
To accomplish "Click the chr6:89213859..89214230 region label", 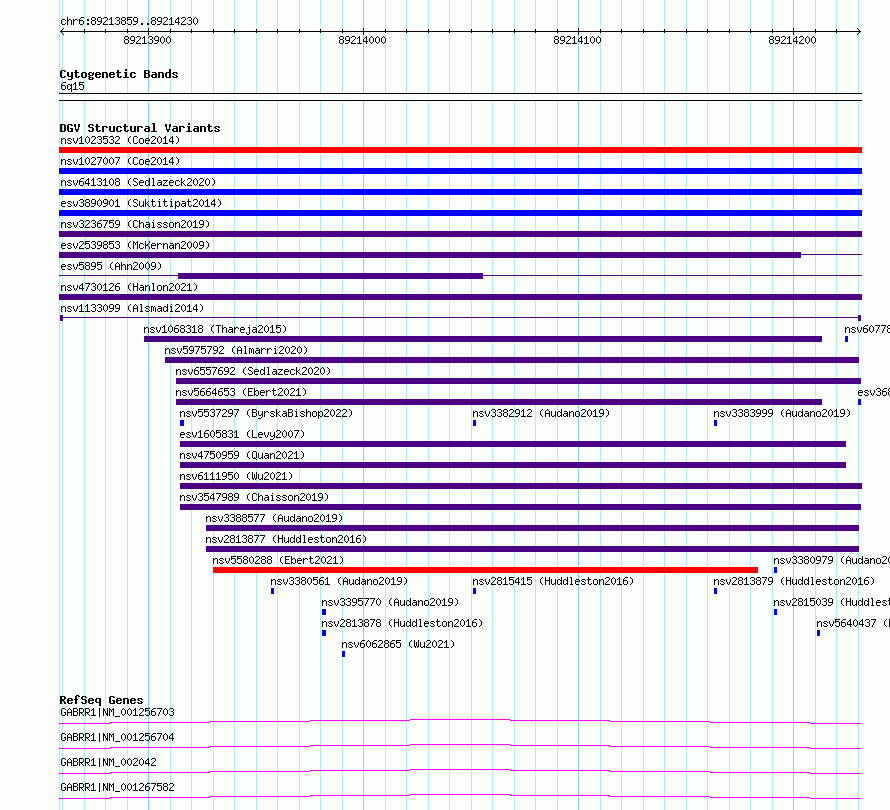I will [129, 21].
